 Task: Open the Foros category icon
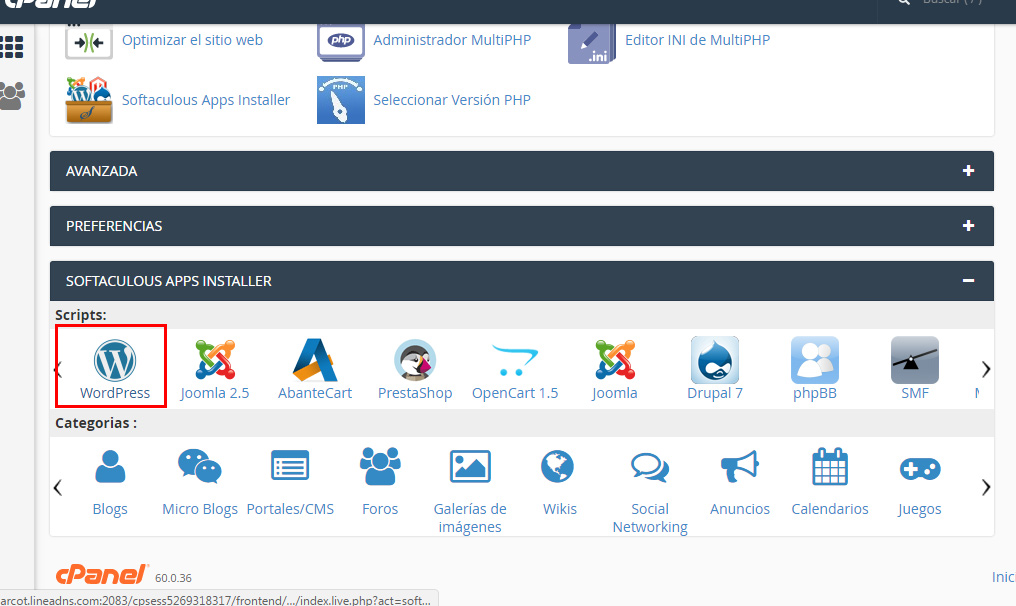380,466
